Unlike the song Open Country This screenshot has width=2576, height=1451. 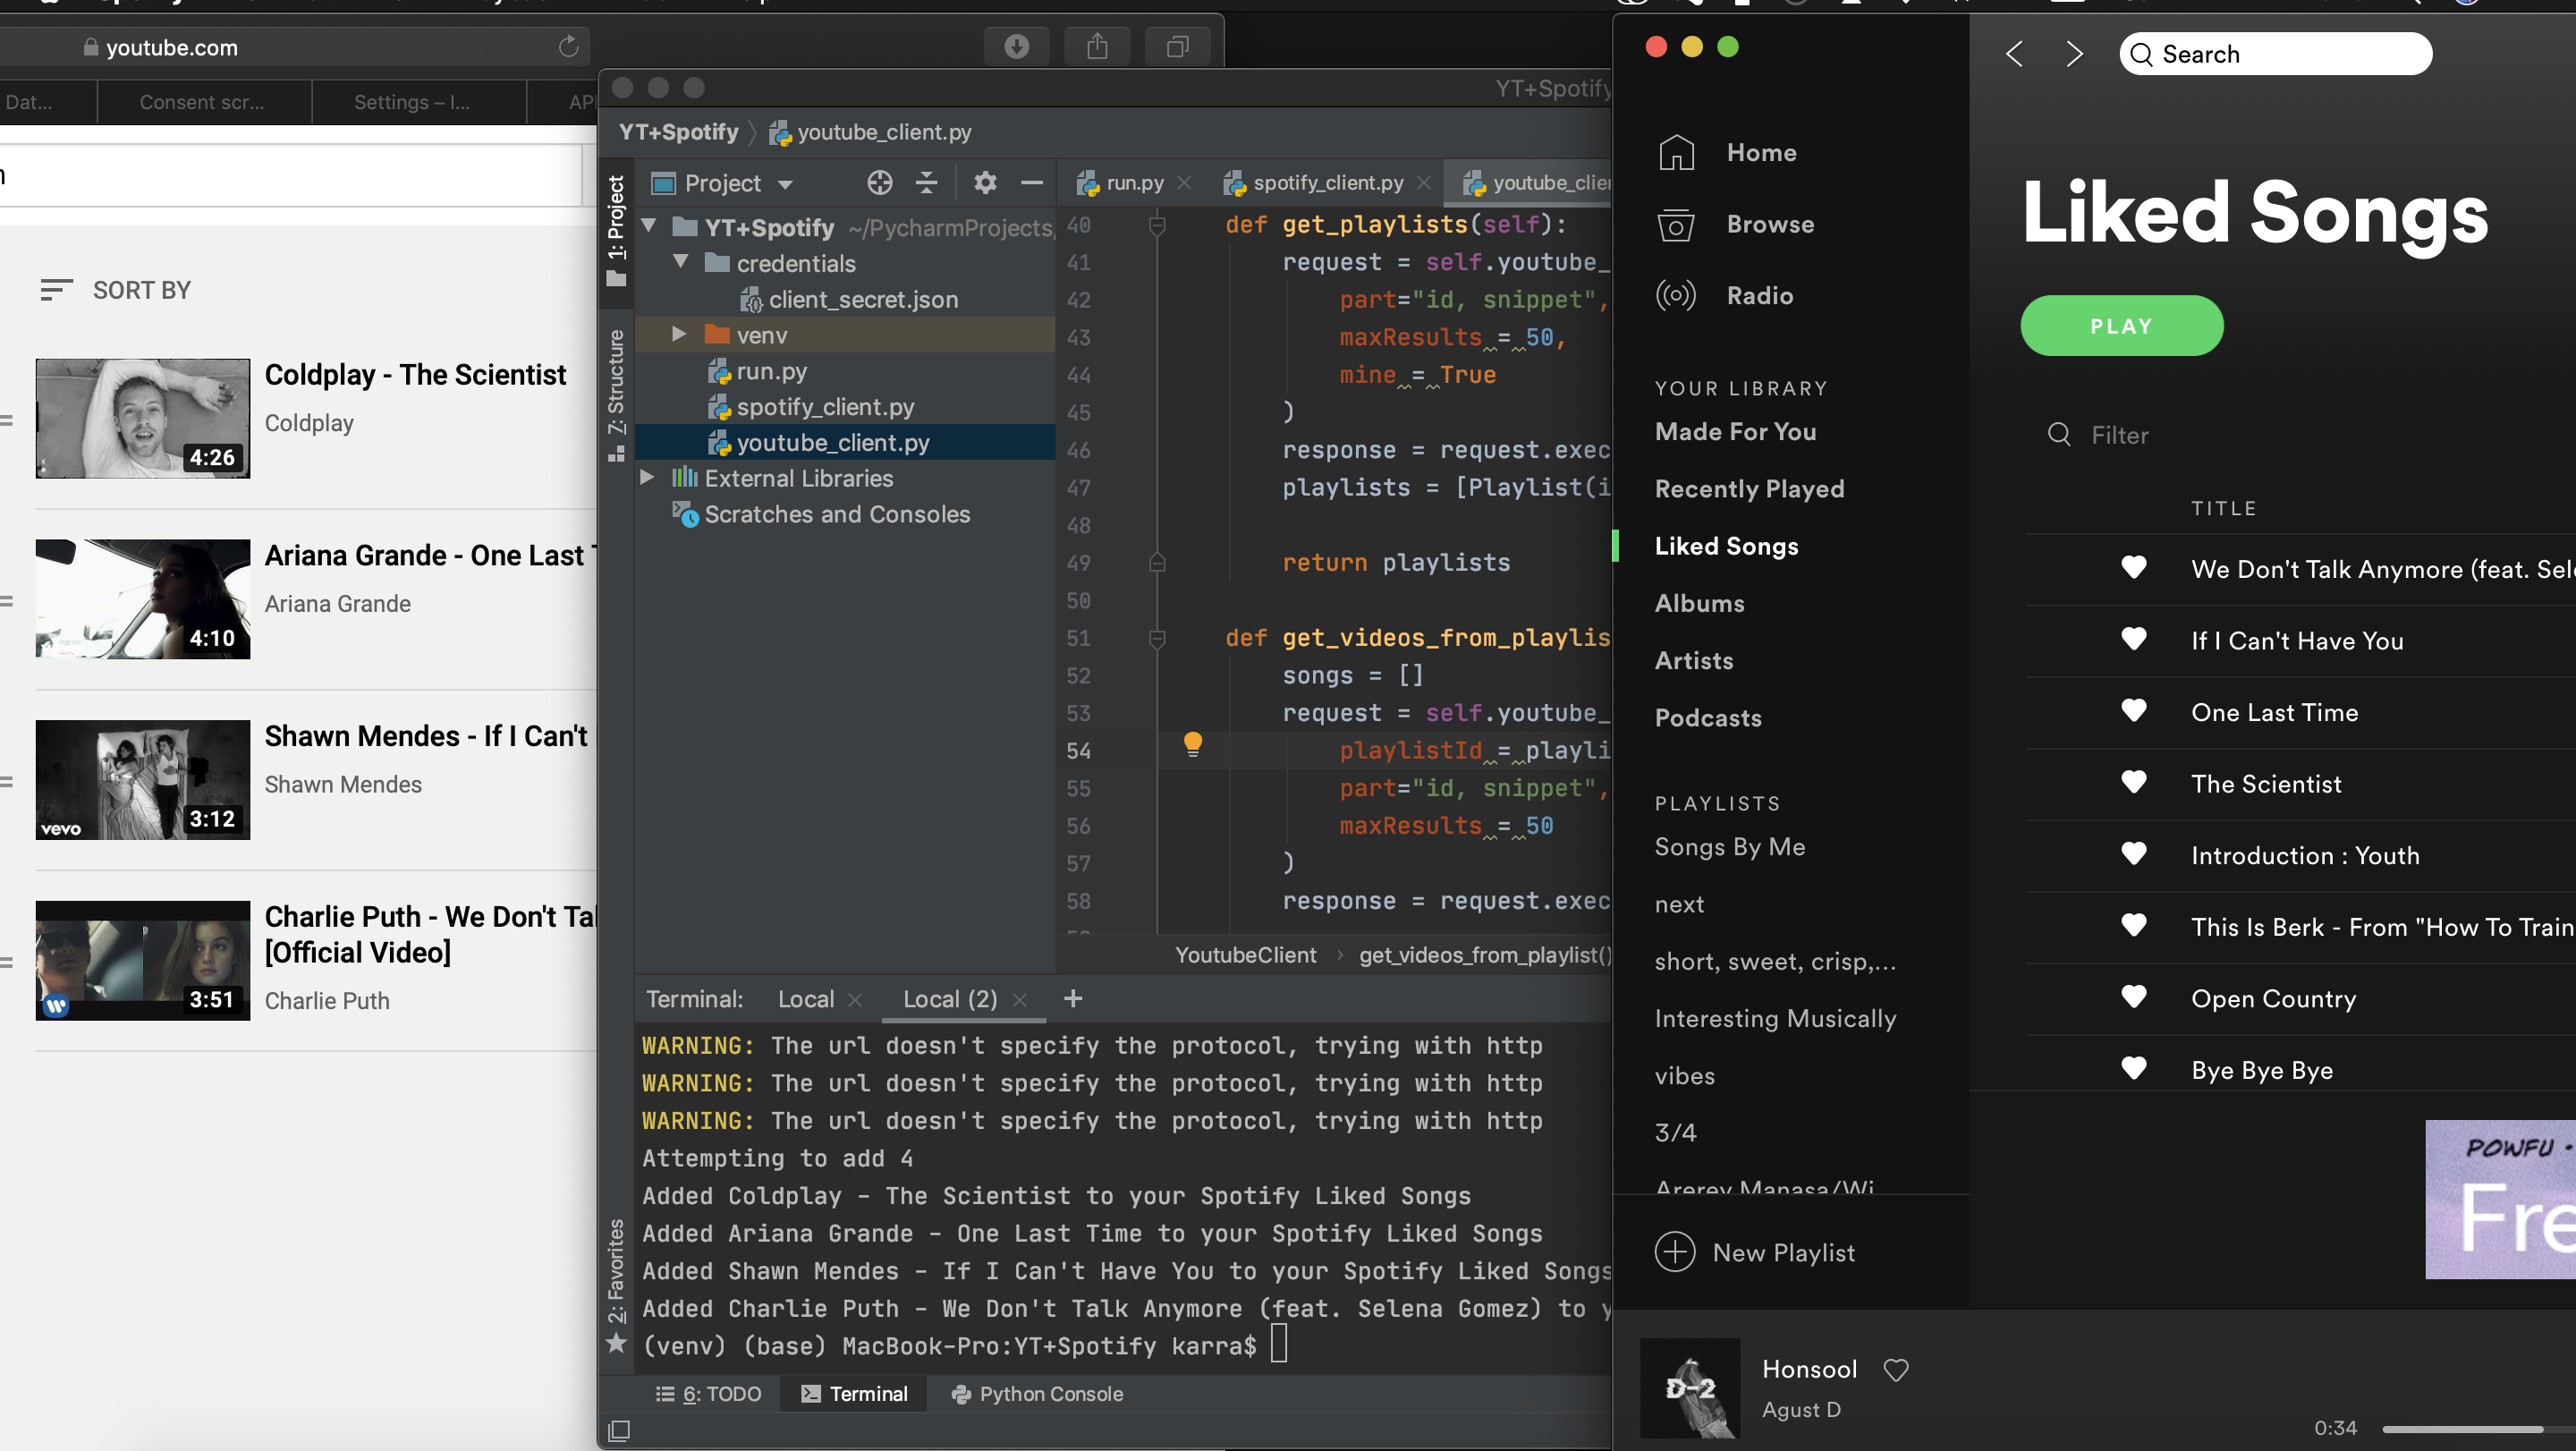pyautogui.click(x=2133, y=997)
